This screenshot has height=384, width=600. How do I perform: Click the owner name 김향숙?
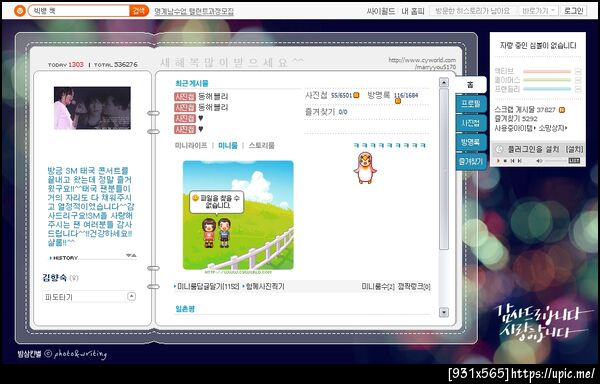point(55,277)
